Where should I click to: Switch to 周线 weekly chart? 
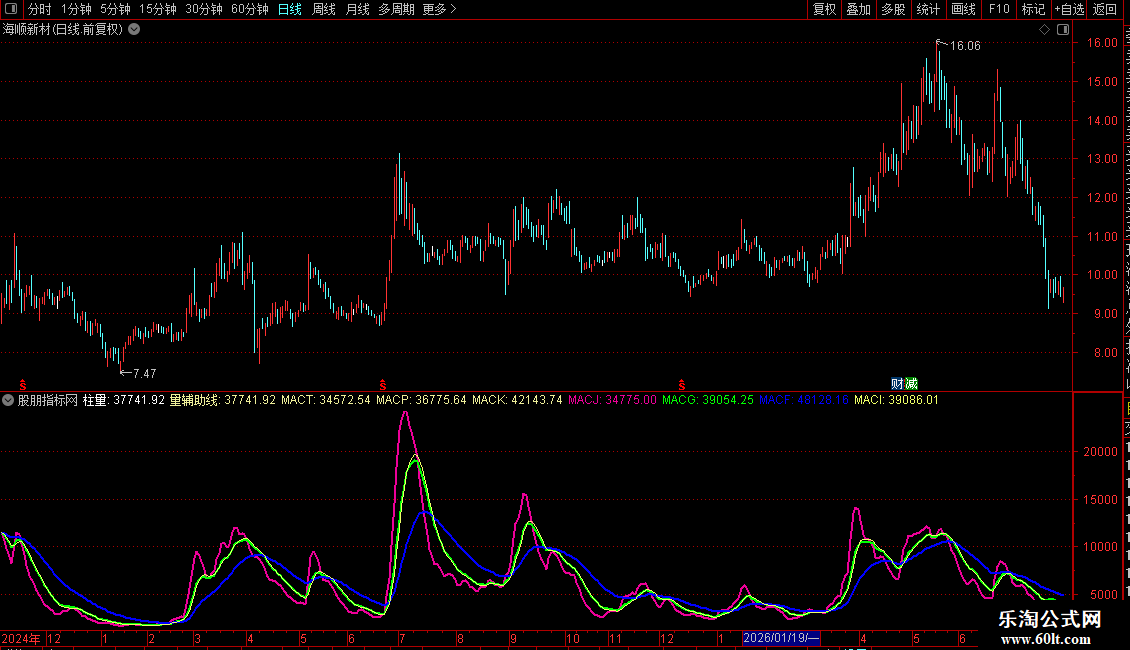click(324, 9)
